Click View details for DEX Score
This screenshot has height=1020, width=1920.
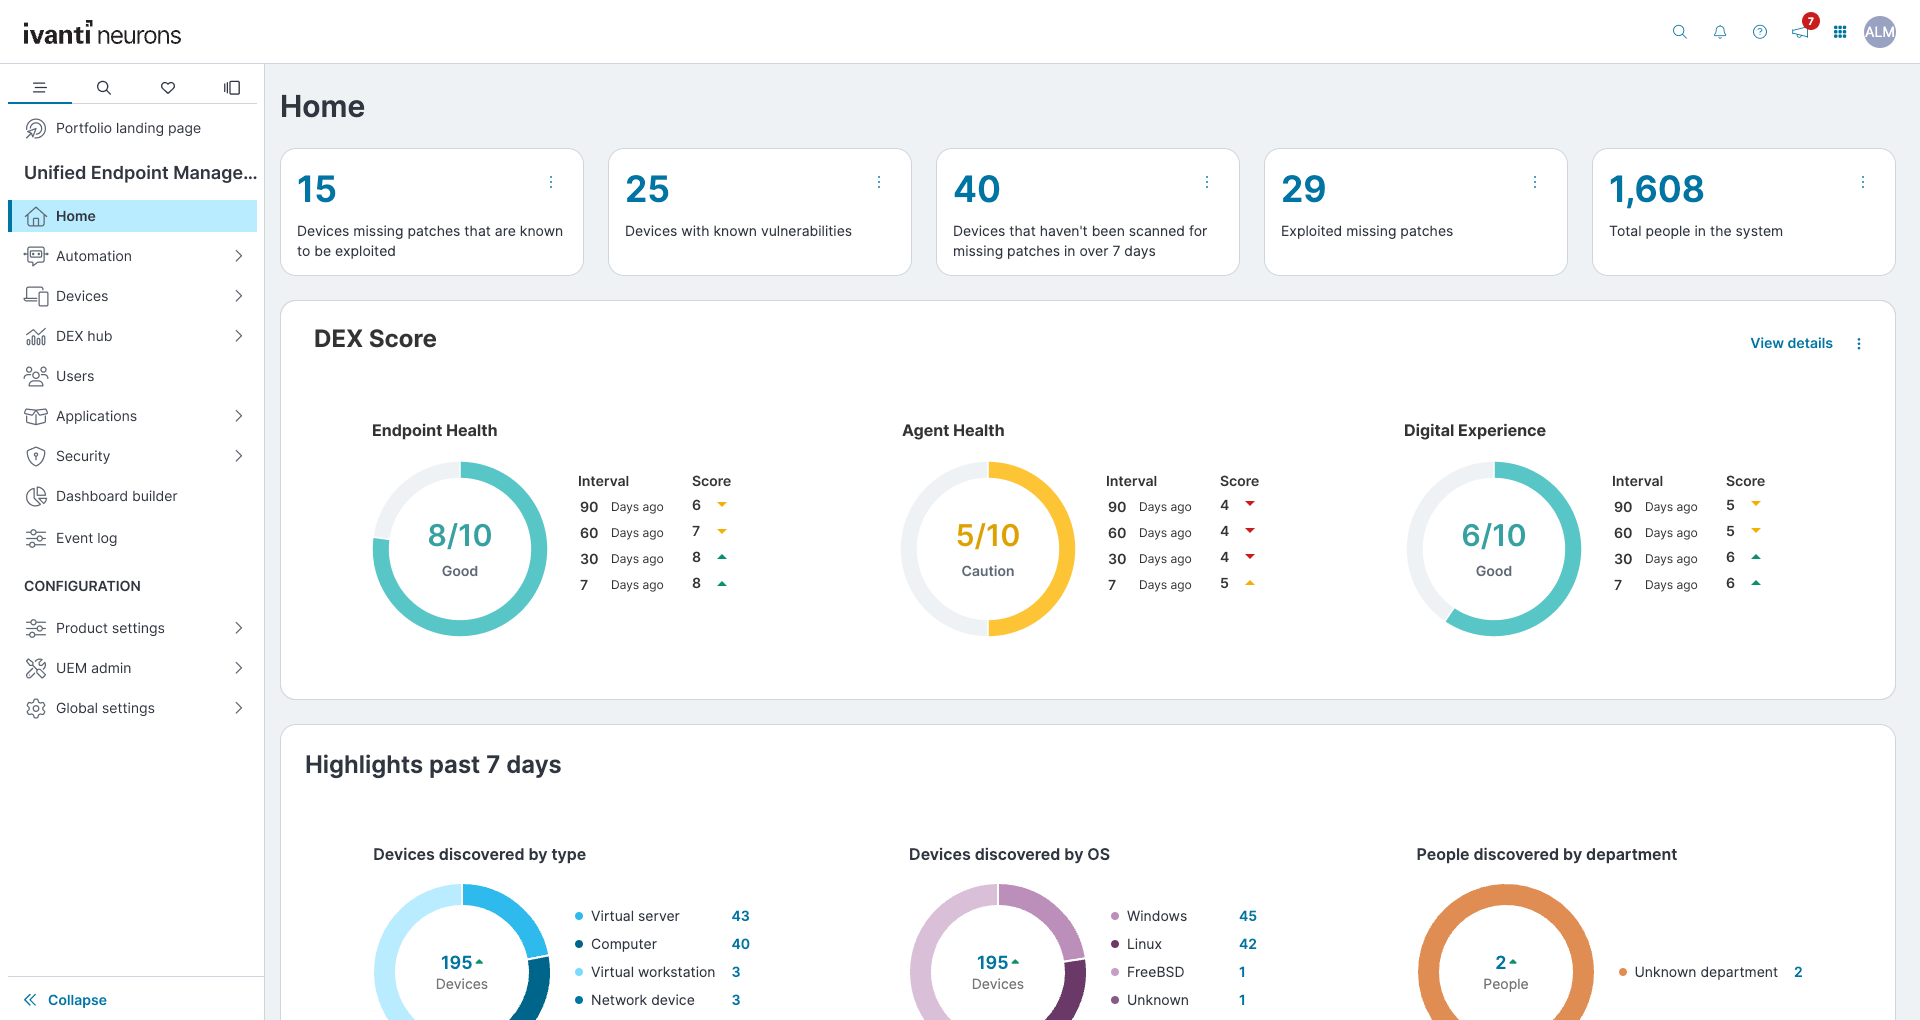pyautogui.click(x=1791, y=343)
